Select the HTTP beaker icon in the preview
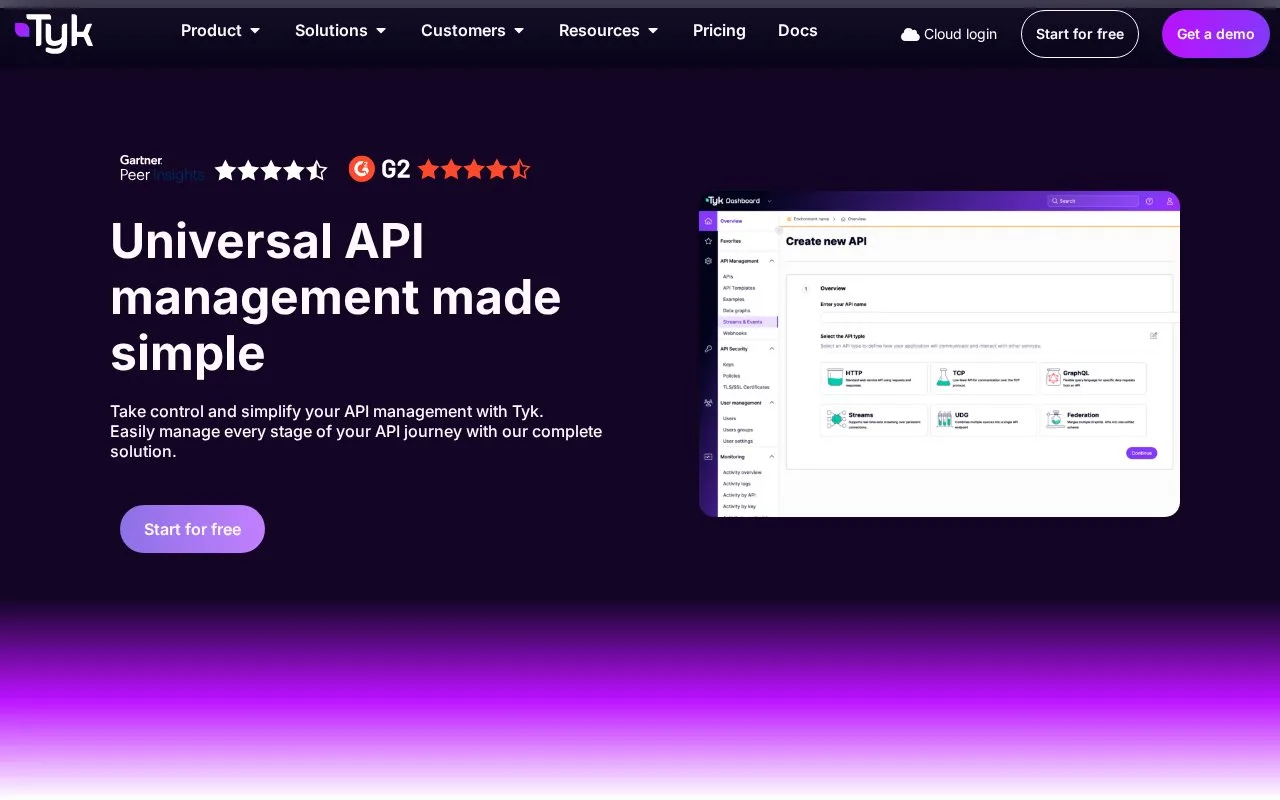 click(835, 378)
